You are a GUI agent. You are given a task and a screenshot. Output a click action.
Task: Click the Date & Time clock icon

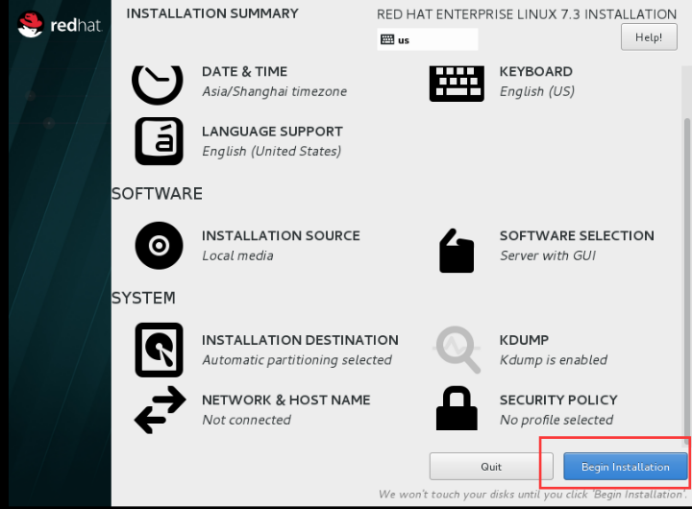coord(158,85)
